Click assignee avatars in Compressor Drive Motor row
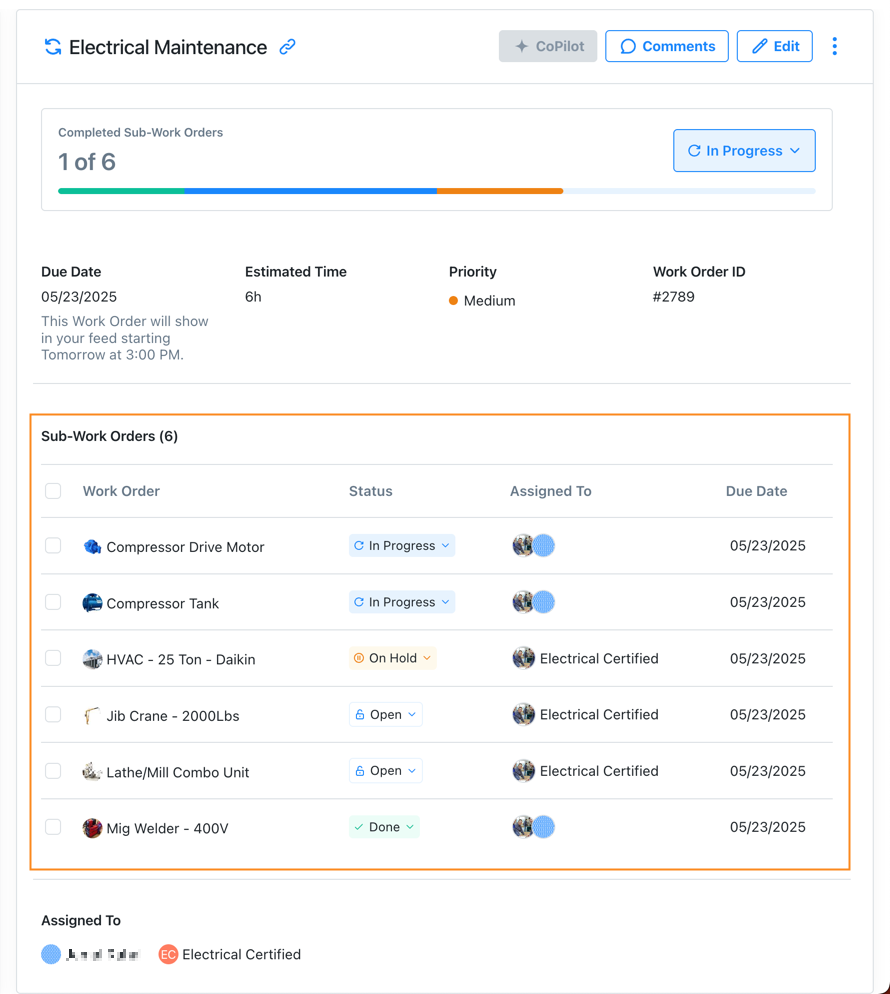The height and width of the screenshot is (994, 890). (533, 545)
